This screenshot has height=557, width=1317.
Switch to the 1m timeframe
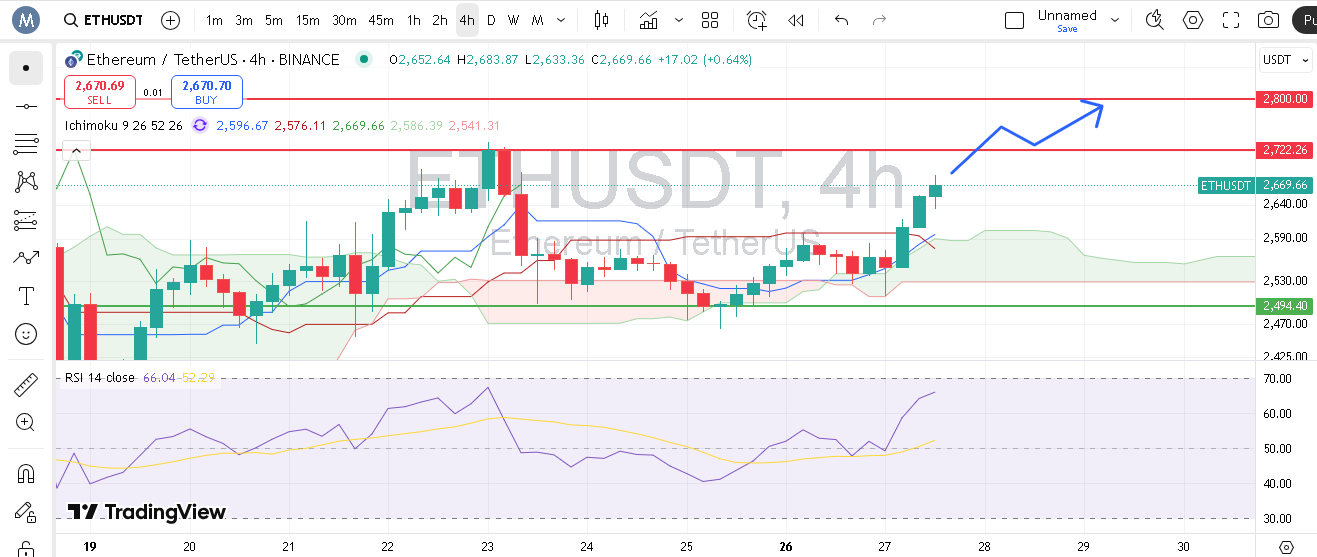(214, 20)
